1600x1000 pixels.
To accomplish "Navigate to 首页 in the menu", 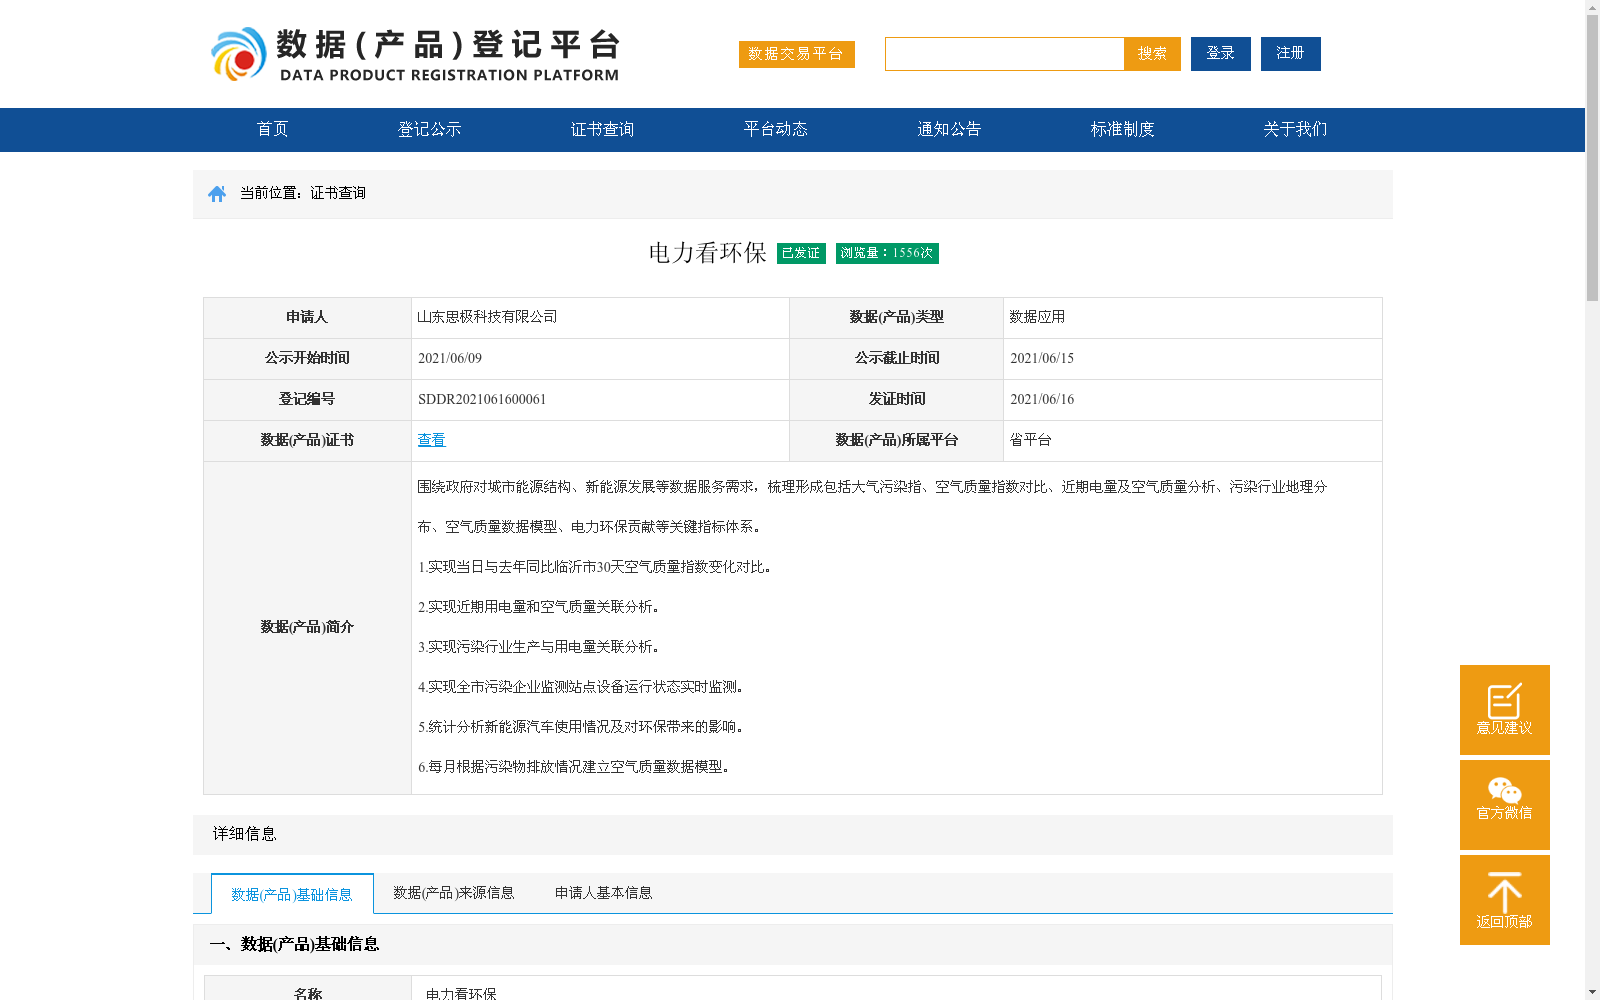I will pos(272,129).
